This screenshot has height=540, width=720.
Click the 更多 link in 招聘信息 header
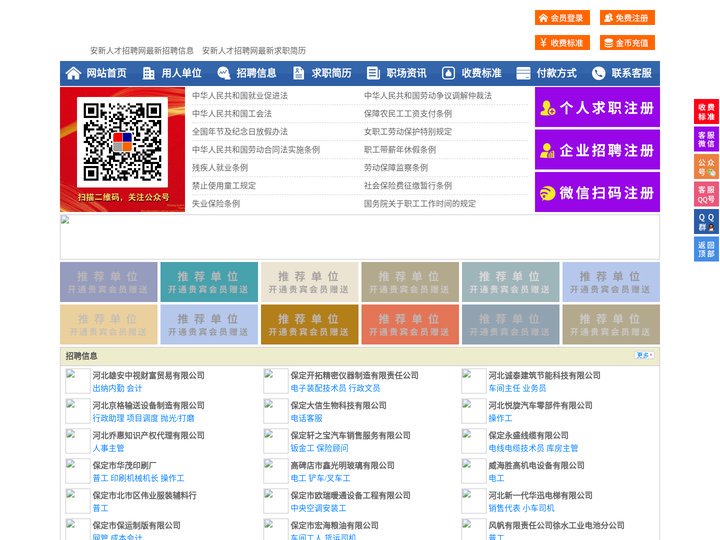coord(644,355)
